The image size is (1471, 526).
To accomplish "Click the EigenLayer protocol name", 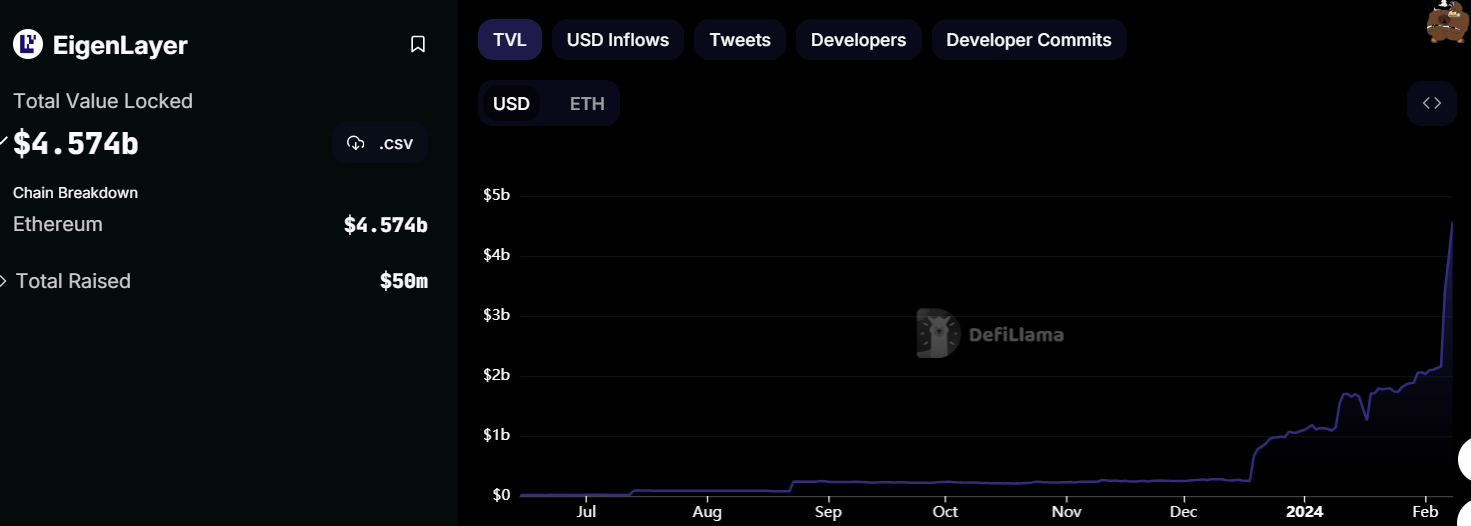I will [x=120, y=45].
